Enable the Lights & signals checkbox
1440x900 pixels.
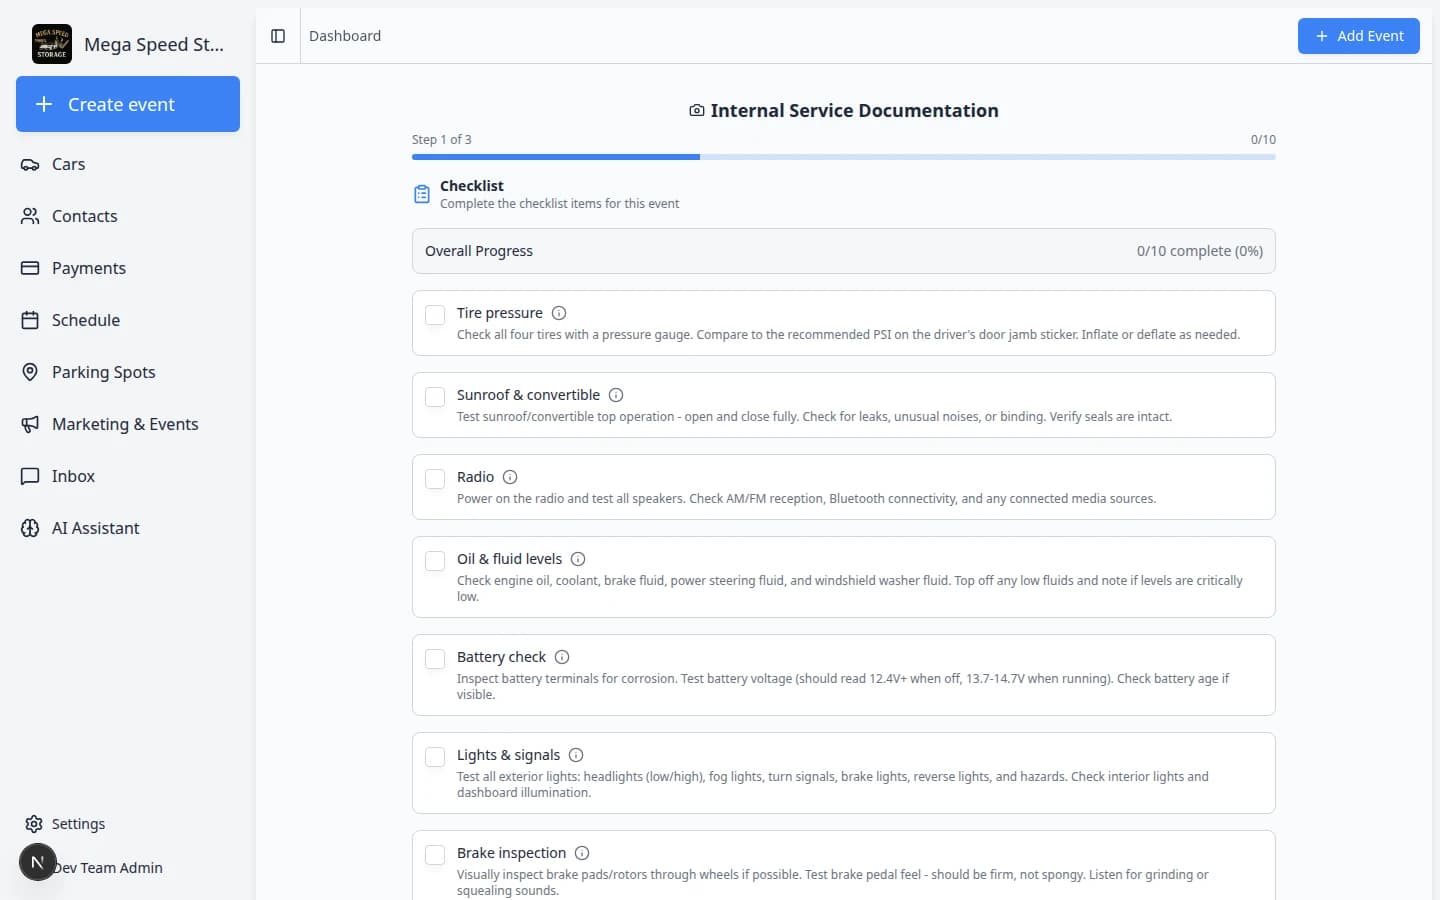pos(435,757)
